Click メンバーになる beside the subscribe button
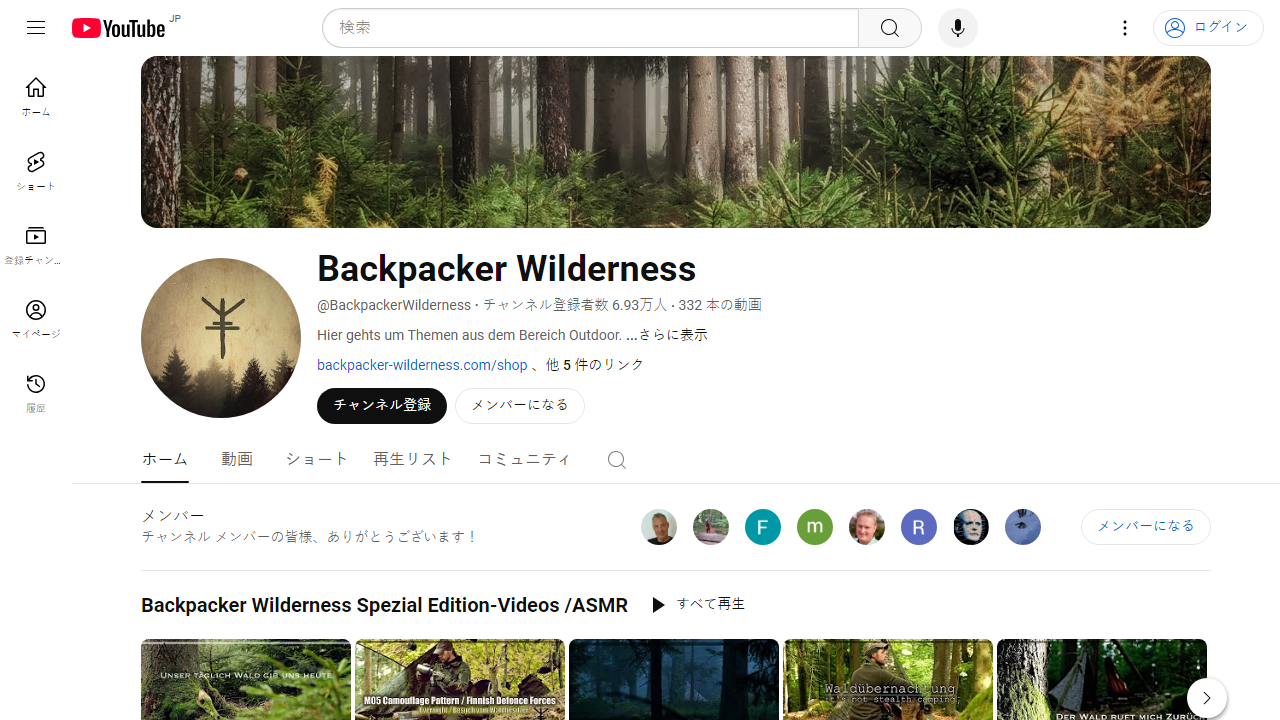The image size is (1280, 720). pyautogui.click(x=520, y=406)
